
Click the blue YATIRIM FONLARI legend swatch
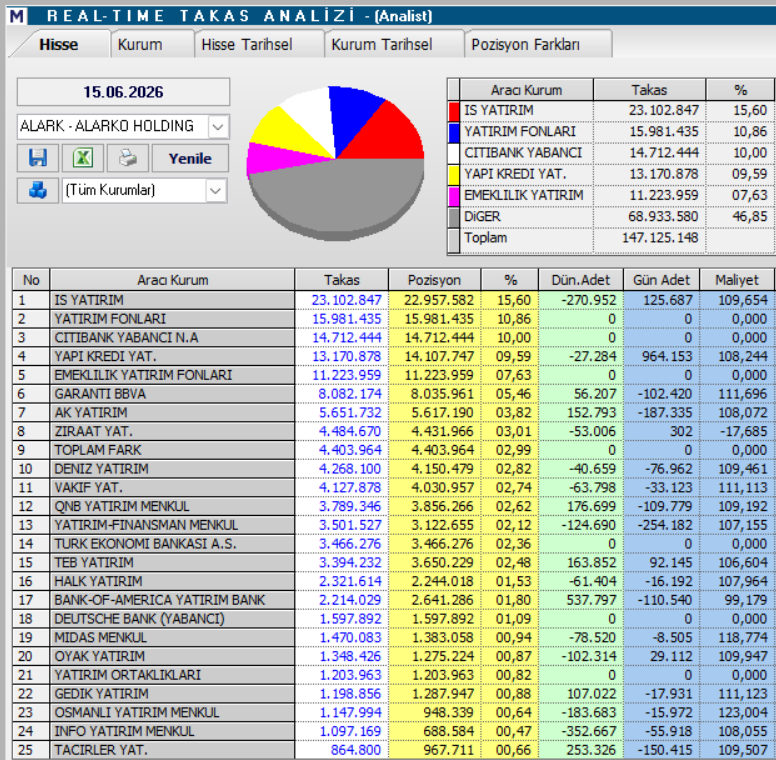point(454,132)
